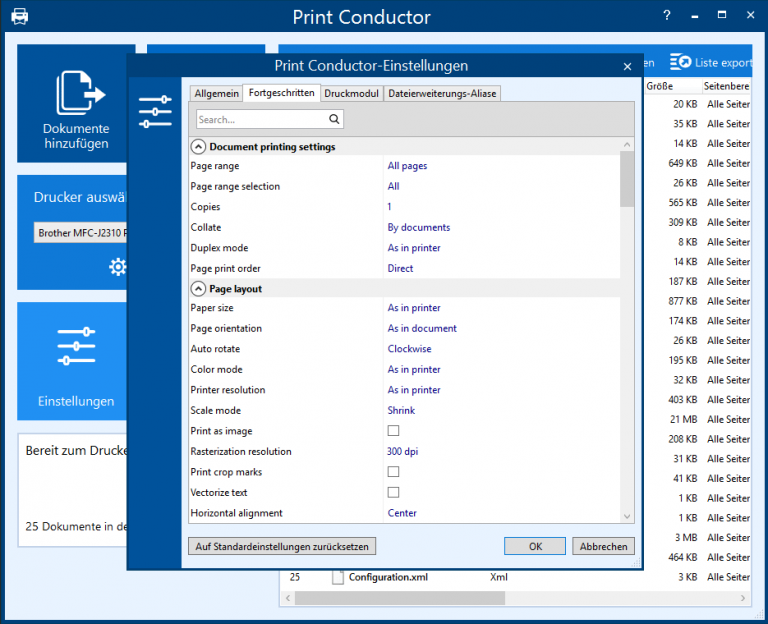Click the Einstellungen sliders icon in main window
Viewport: 768px width, 624px height.
[x=76, y=347]
